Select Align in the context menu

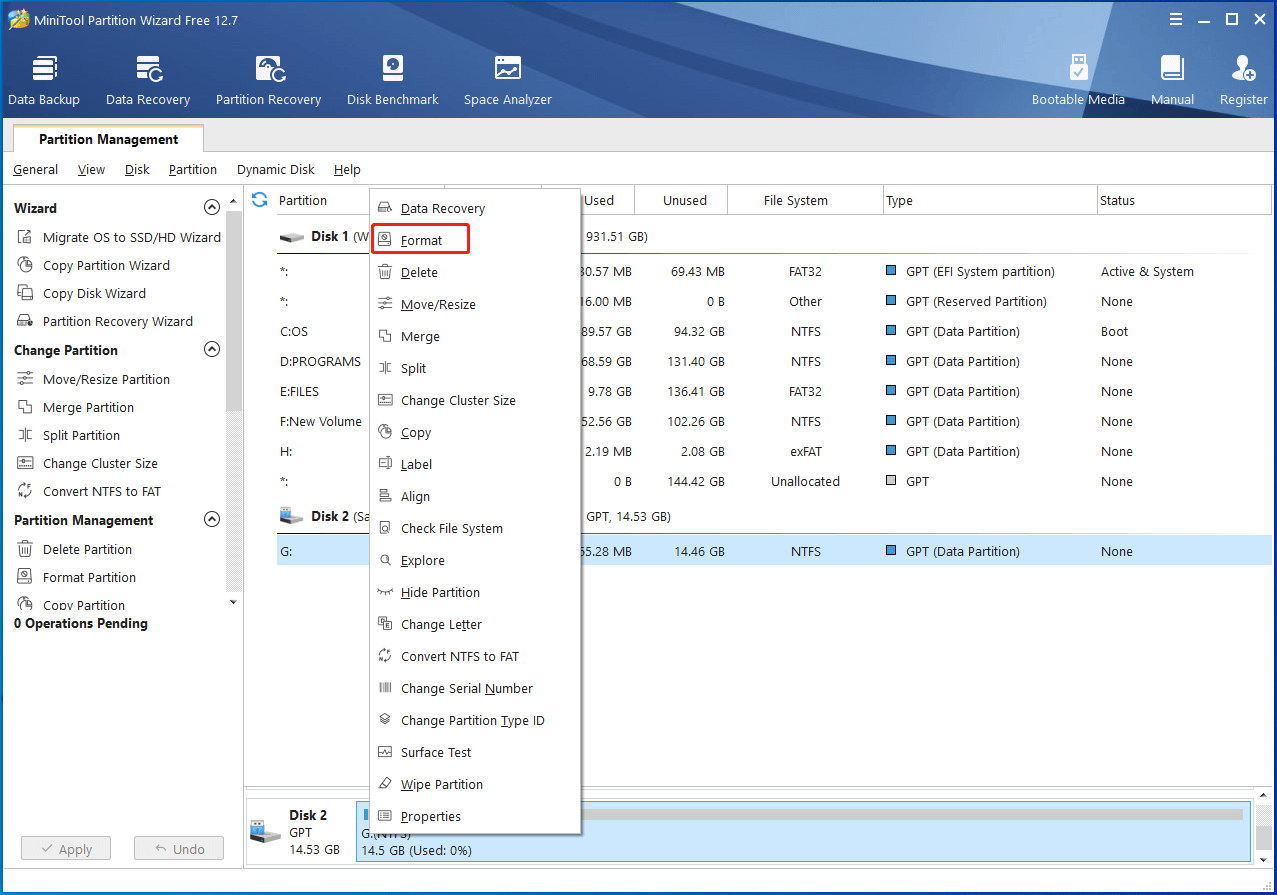476,496
